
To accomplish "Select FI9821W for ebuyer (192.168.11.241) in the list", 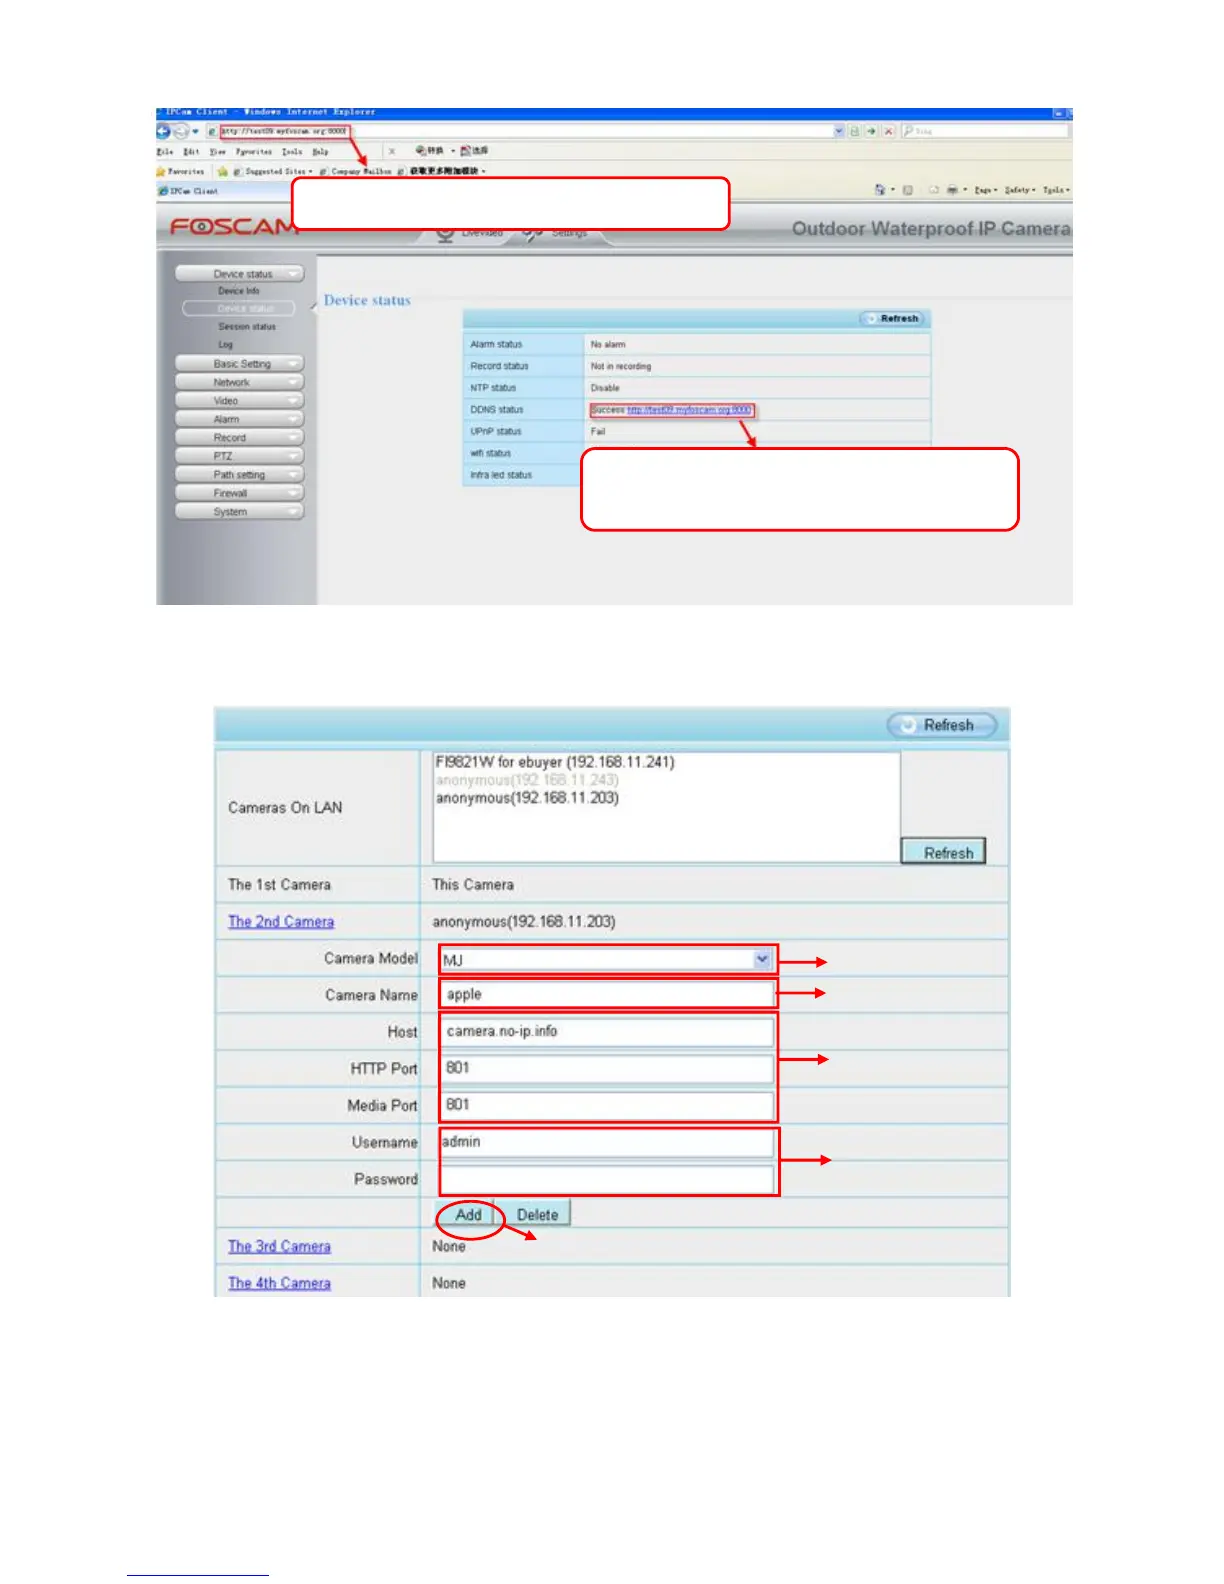I will 555,762.
